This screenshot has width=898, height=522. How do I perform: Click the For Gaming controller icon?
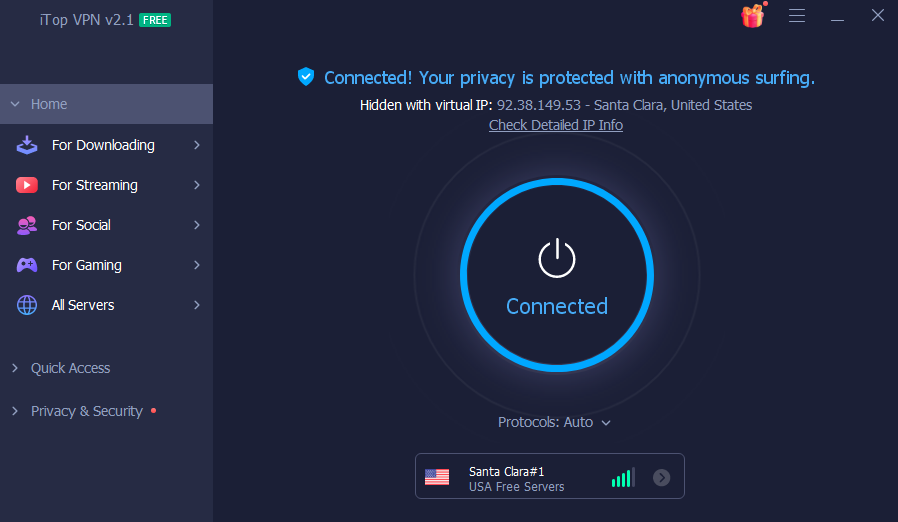(27, 265)
